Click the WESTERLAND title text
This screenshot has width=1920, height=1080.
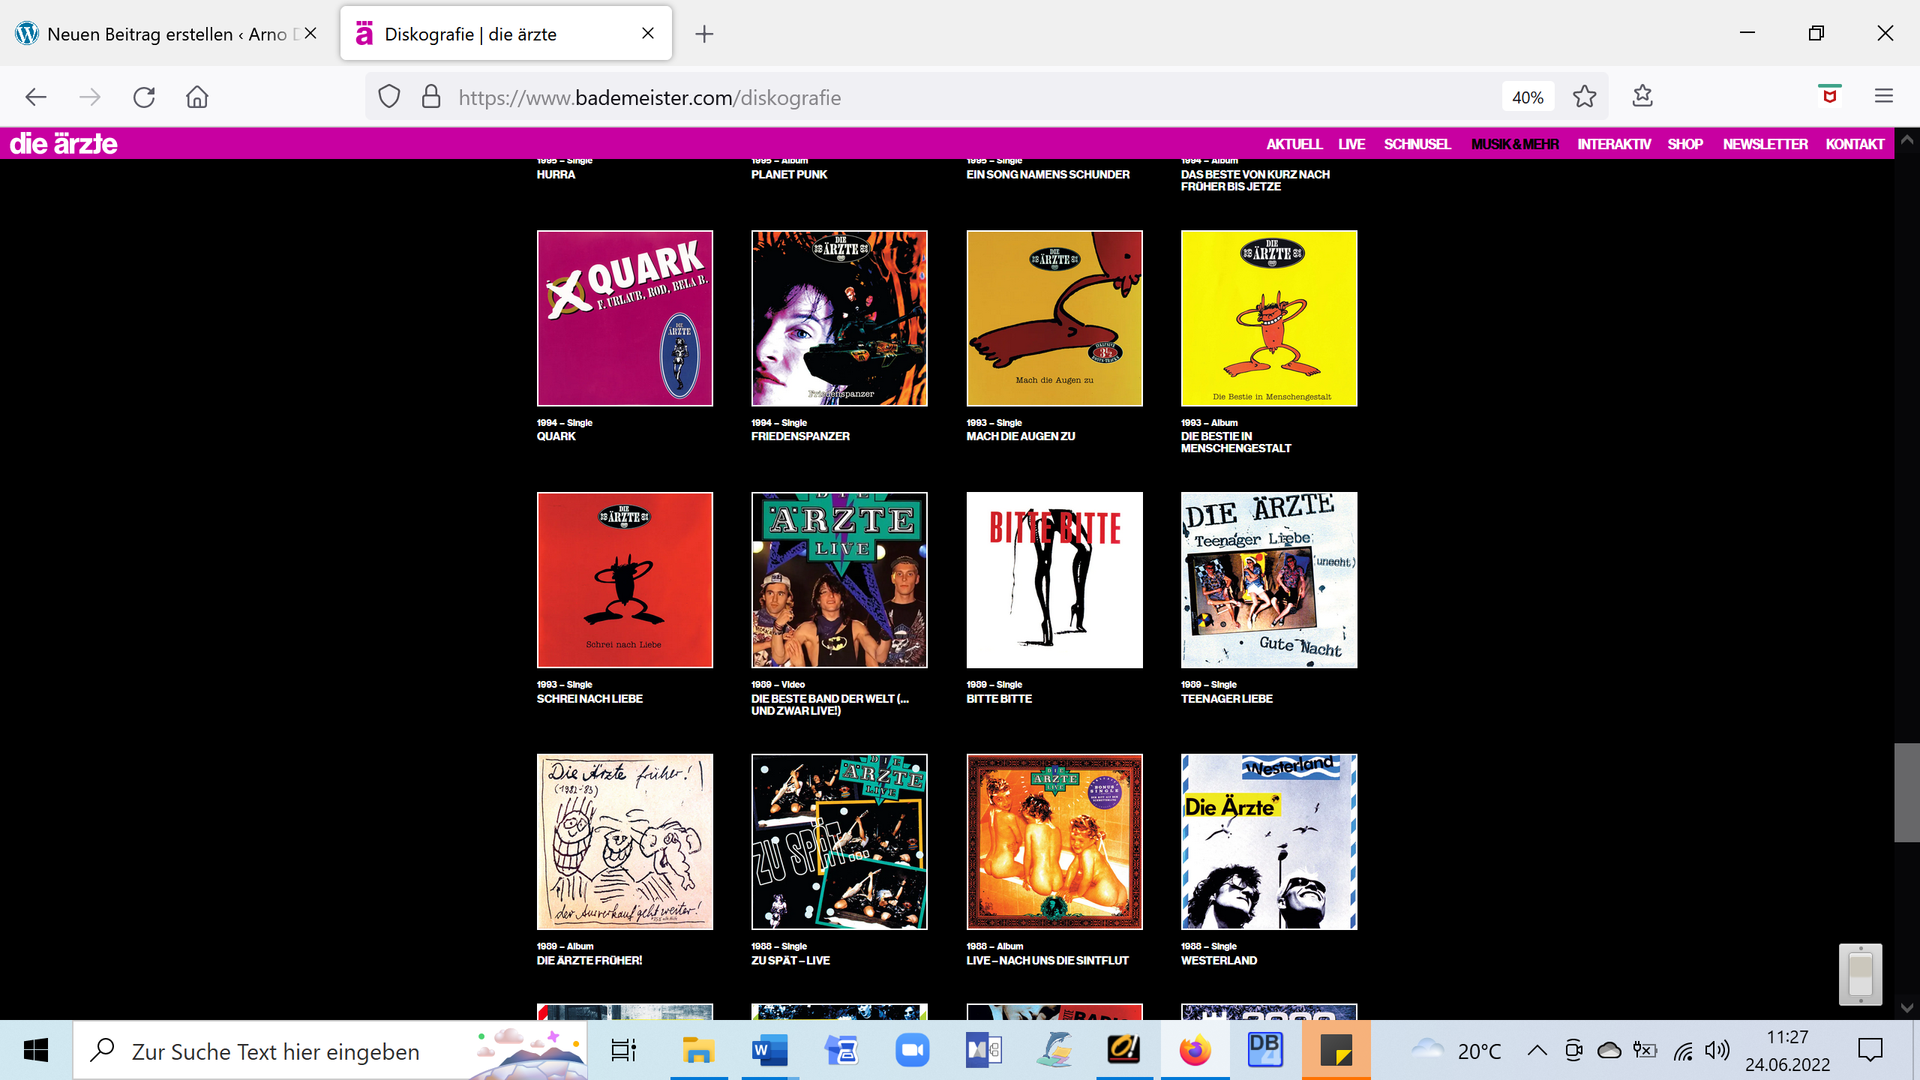point(1219,960)
